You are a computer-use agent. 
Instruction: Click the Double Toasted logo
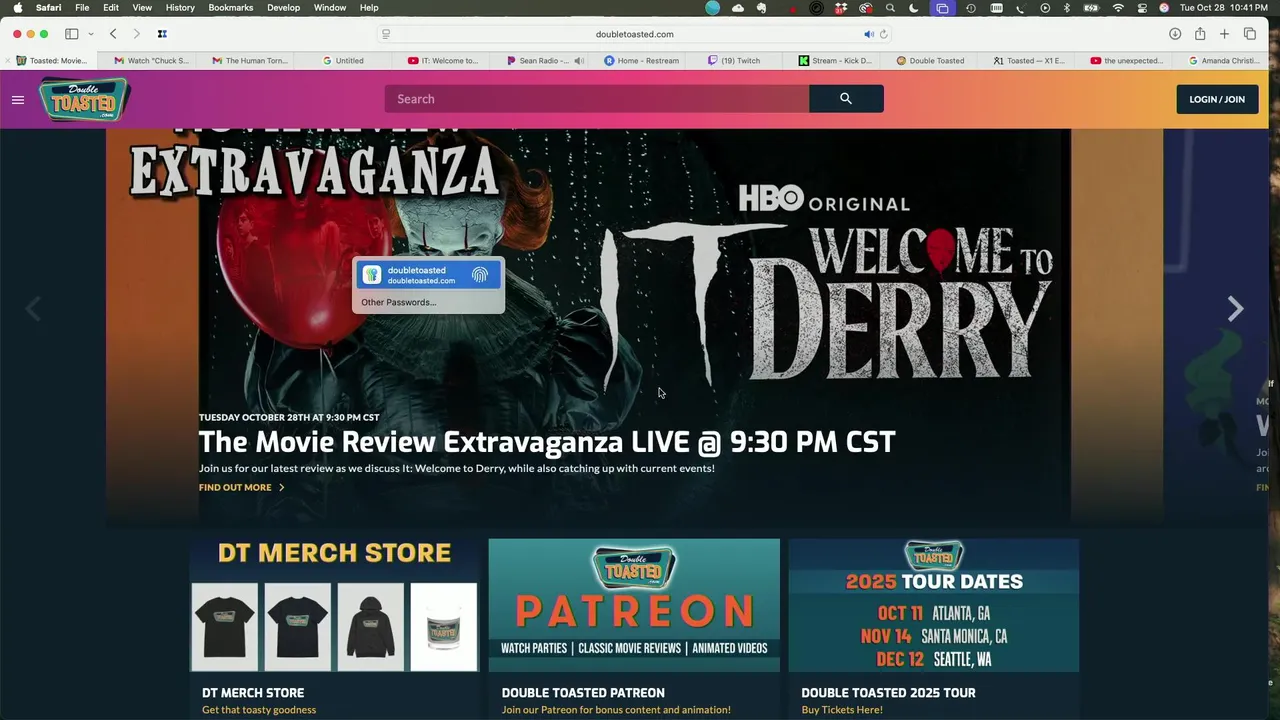click(x=85, y=99)
